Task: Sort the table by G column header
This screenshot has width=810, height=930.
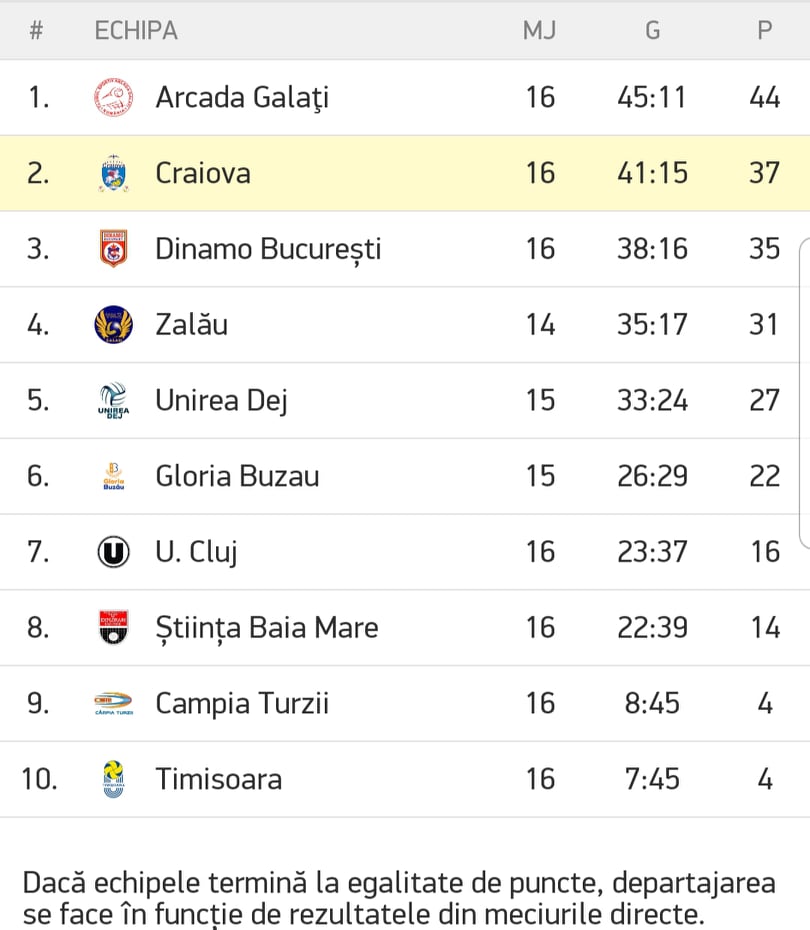Action: click(652, 31)
